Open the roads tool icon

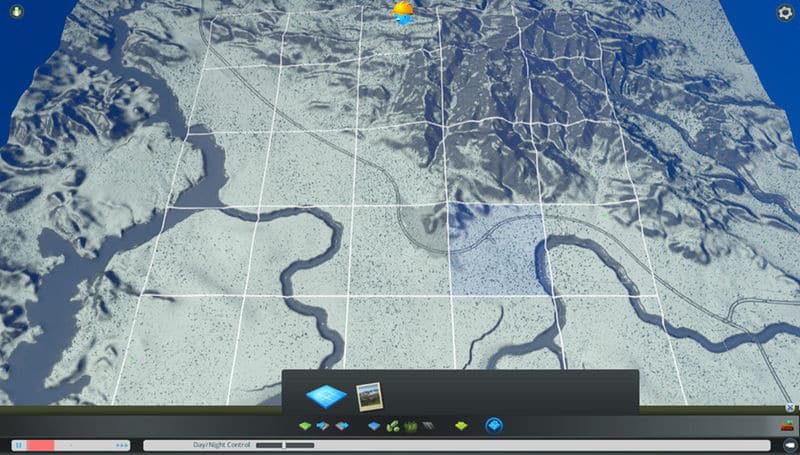coord(427,426)
